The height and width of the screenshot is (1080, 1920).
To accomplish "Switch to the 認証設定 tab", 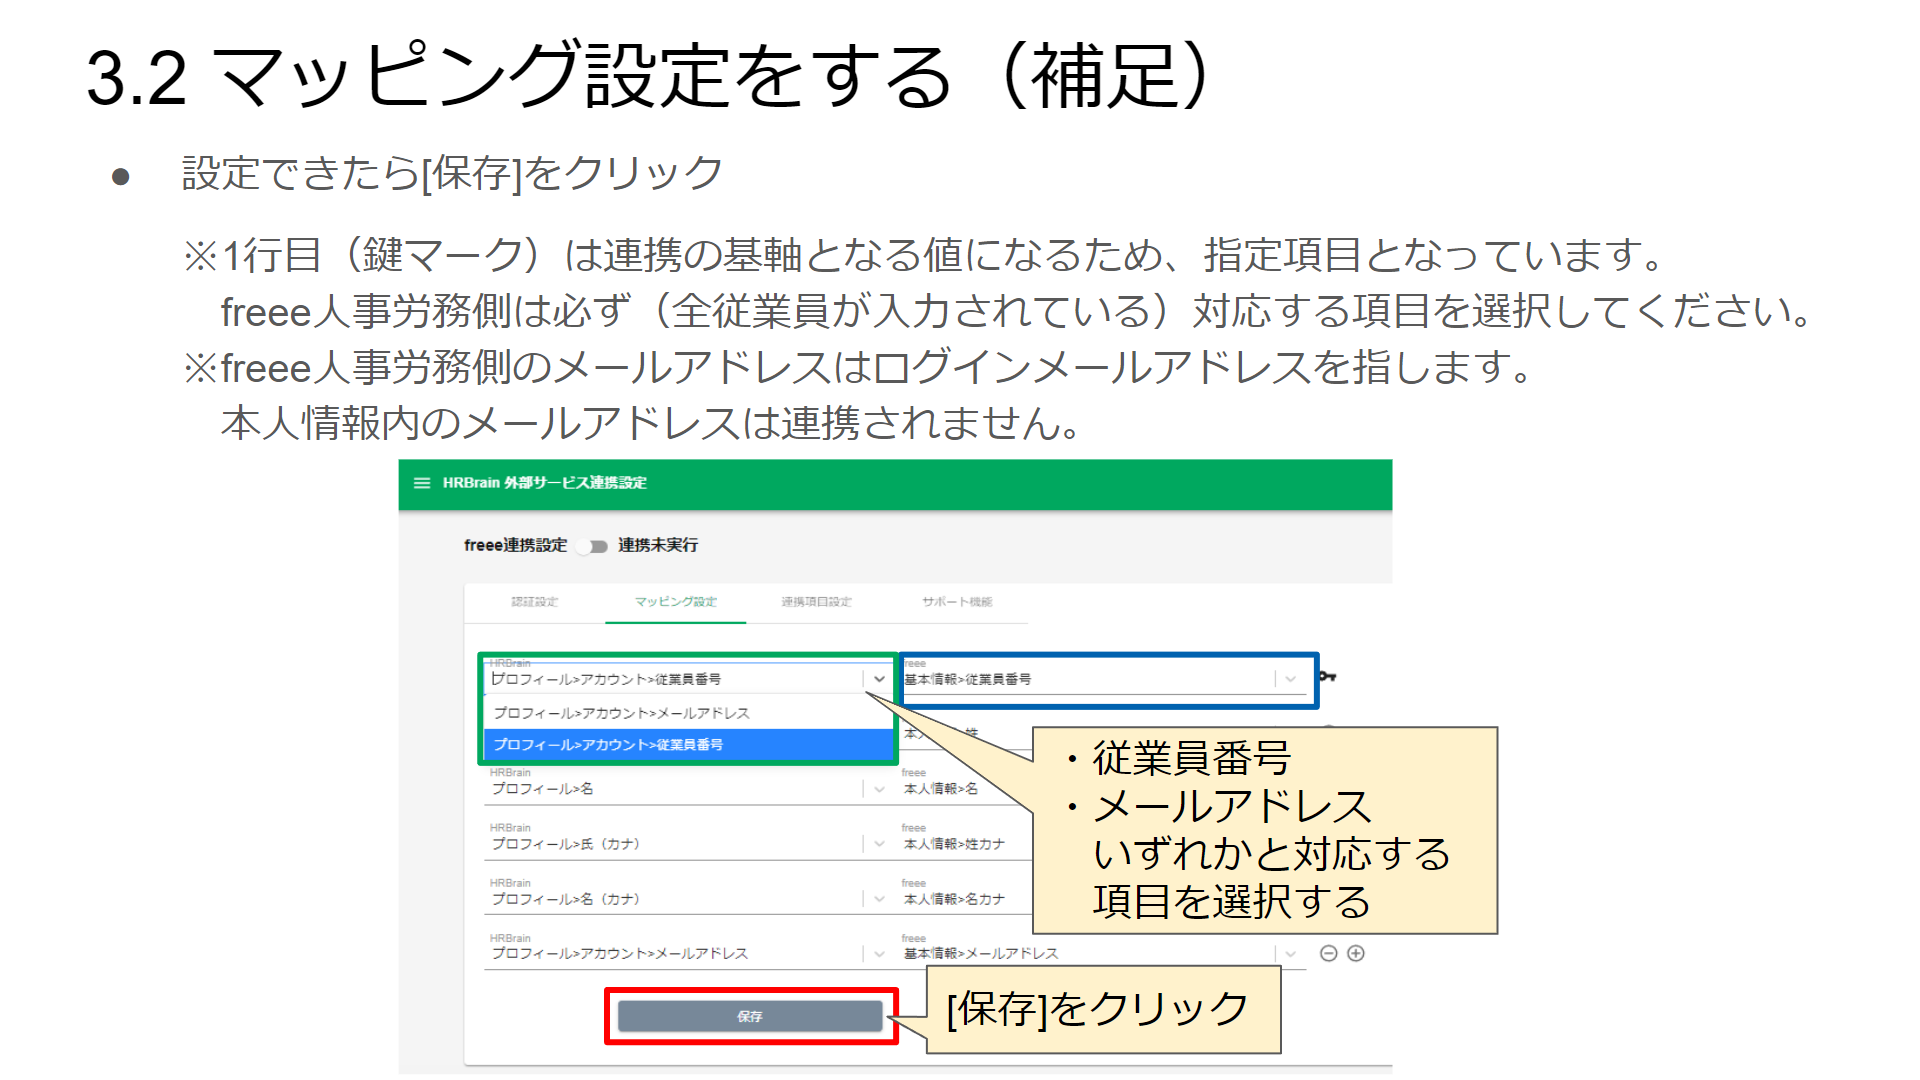I will coord(535,602).
